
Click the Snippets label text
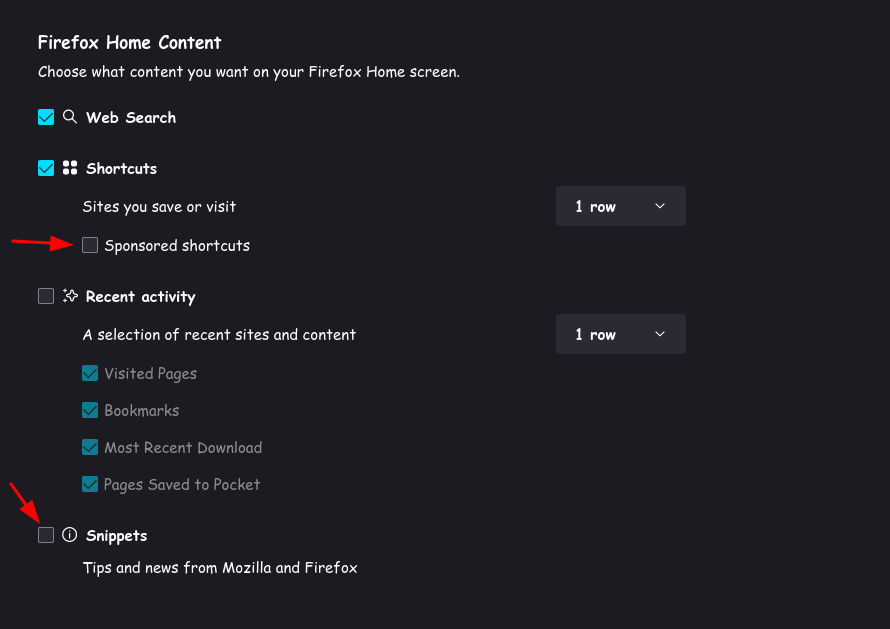pyautogui.click(x=116, y=535)
